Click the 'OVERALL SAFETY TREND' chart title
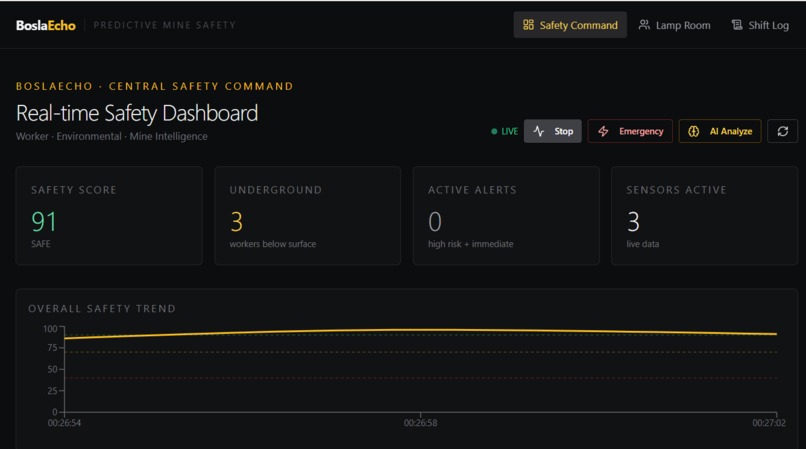Screen dimensions: 806x449 pyautogui.click(x=102, y=309)
